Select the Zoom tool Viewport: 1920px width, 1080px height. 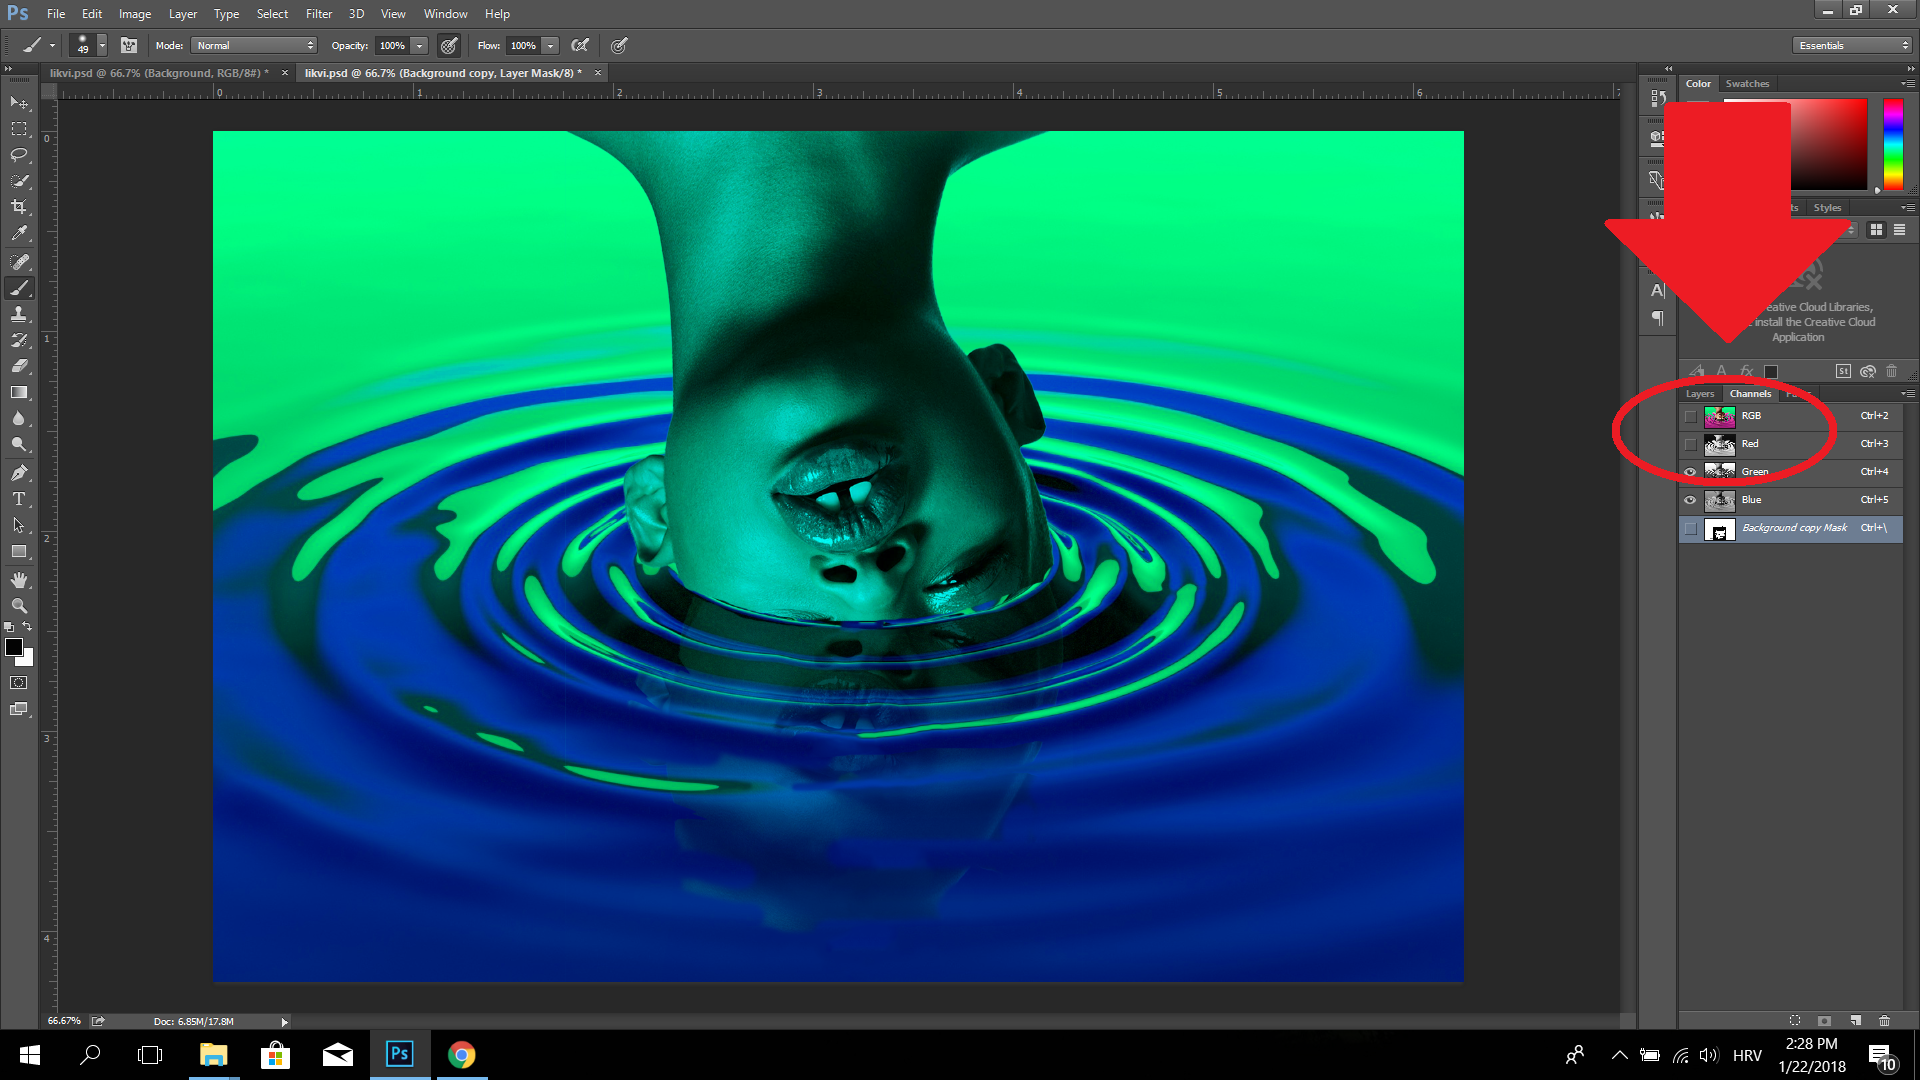point(19,606)
